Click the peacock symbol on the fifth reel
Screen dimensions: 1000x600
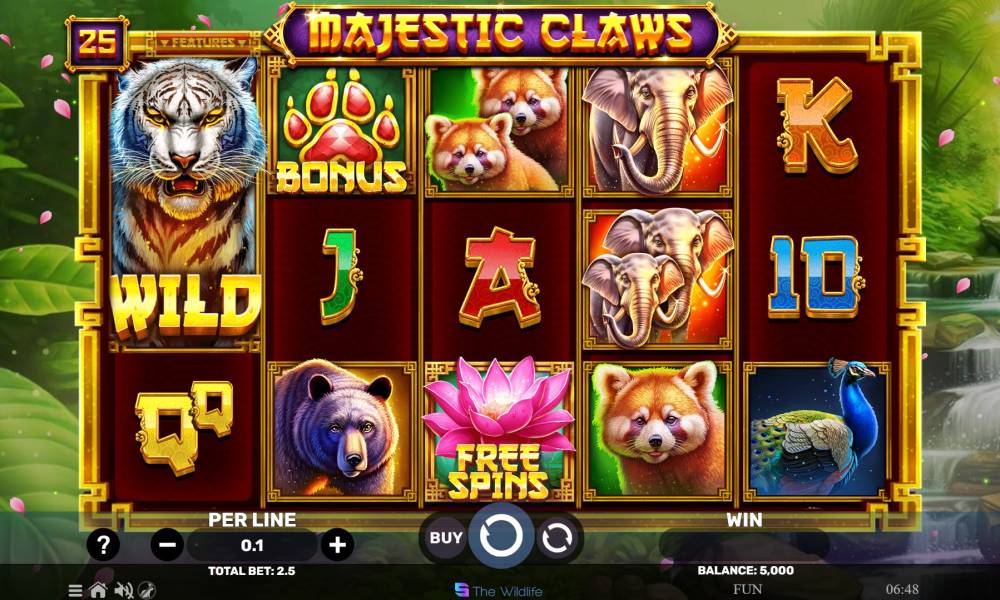(817, 430)
